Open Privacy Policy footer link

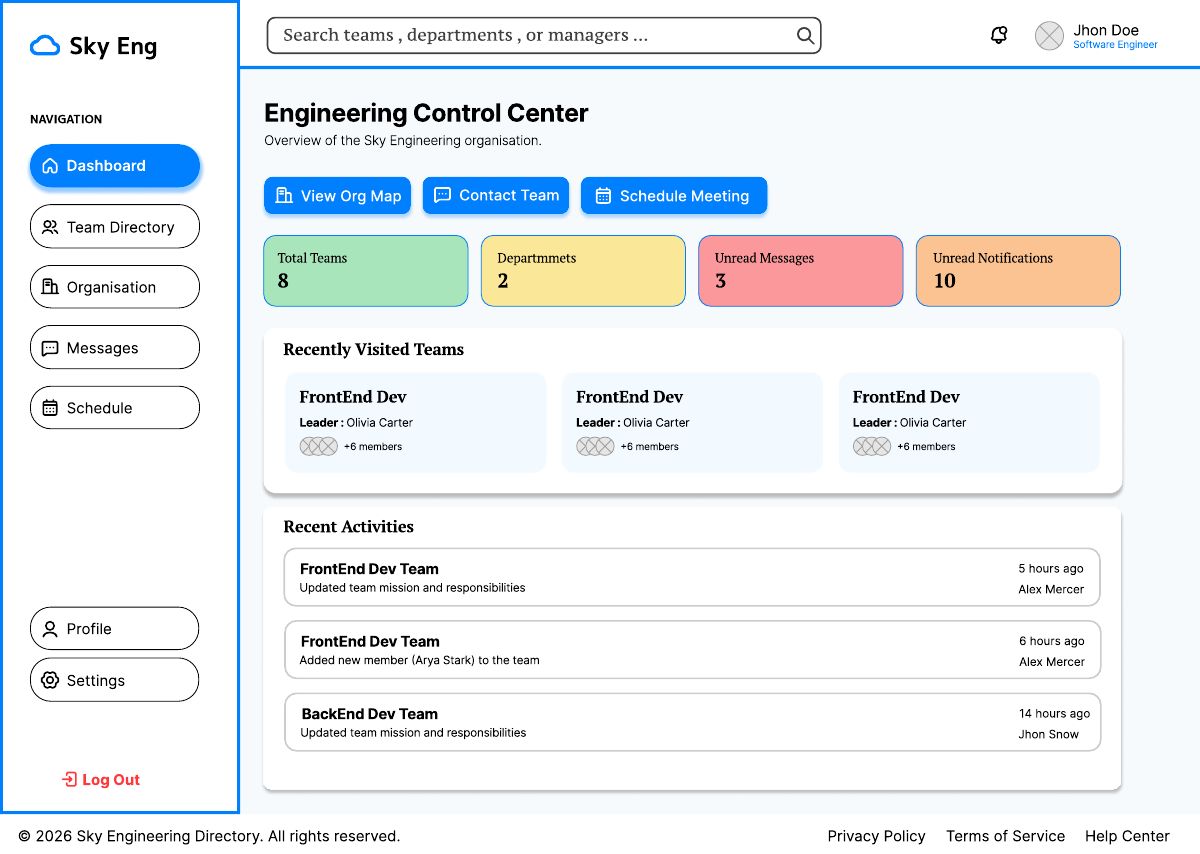pos(877,836)
